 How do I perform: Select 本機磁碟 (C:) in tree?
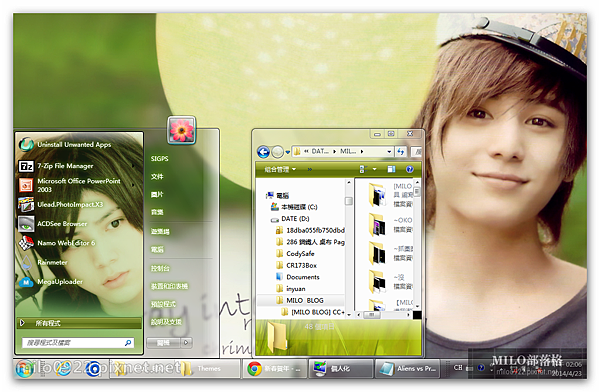(294, 207)
